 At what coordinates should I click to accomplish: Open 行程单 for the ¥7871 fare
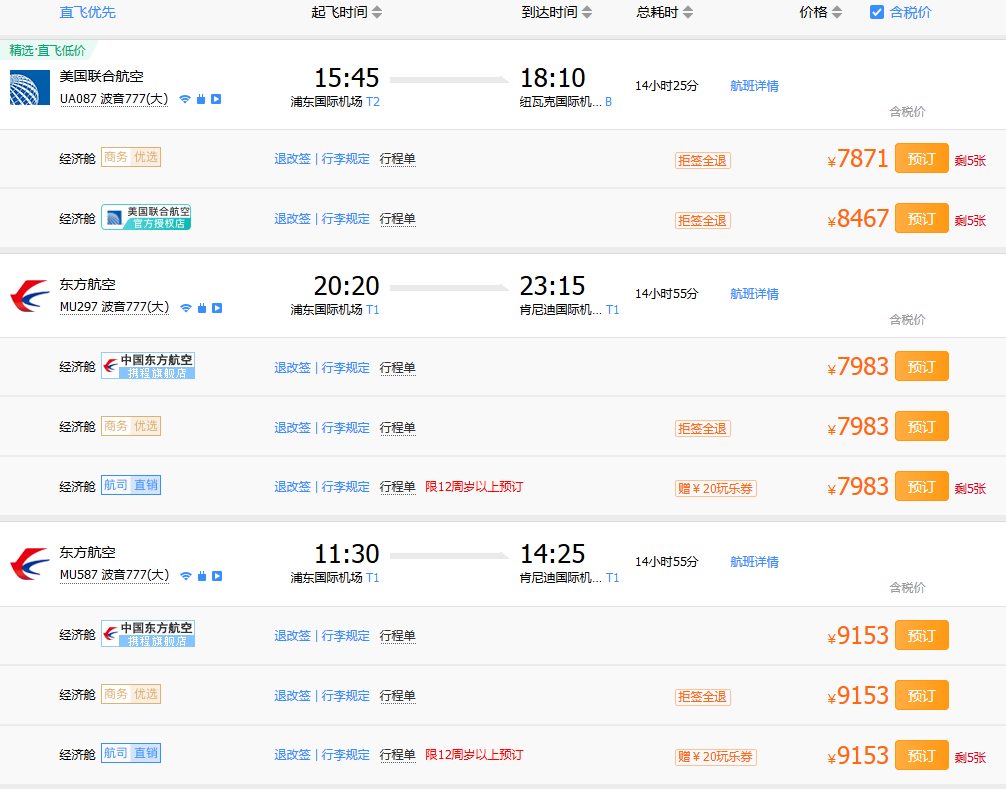pyautogui.click(x=398, y=158)
